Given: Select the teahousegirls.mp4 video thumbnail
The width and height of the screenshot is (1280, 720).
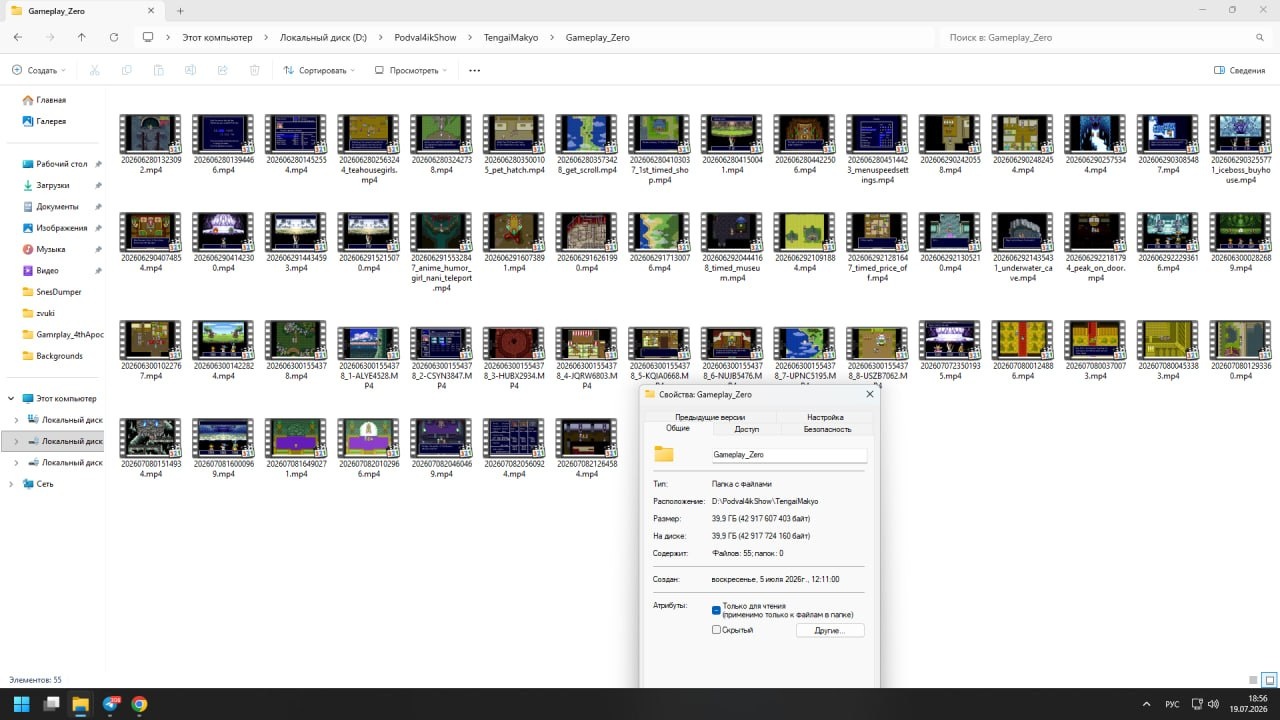Looking at the screenshot, I should point(369,133).
